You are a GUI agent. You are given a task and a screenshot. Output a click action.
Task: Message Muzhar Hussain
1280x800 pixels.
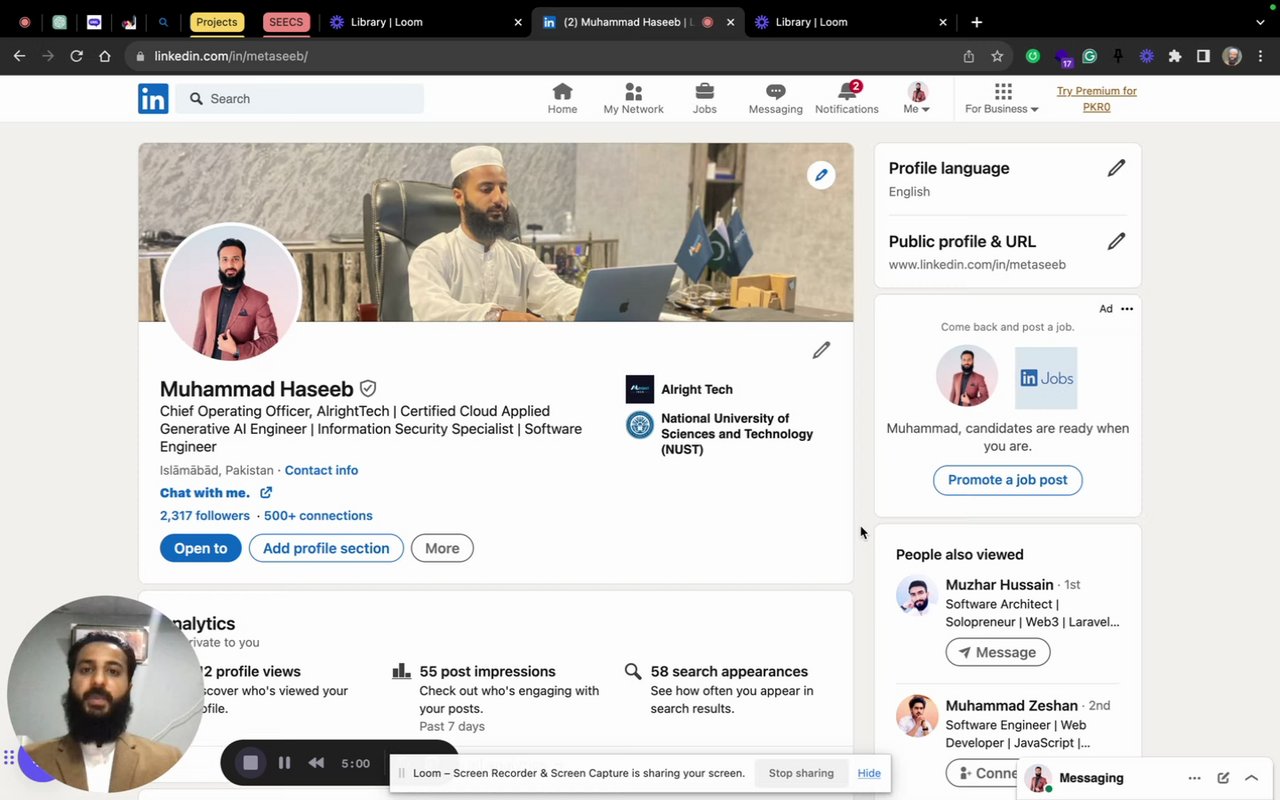[x=998, y=652]
